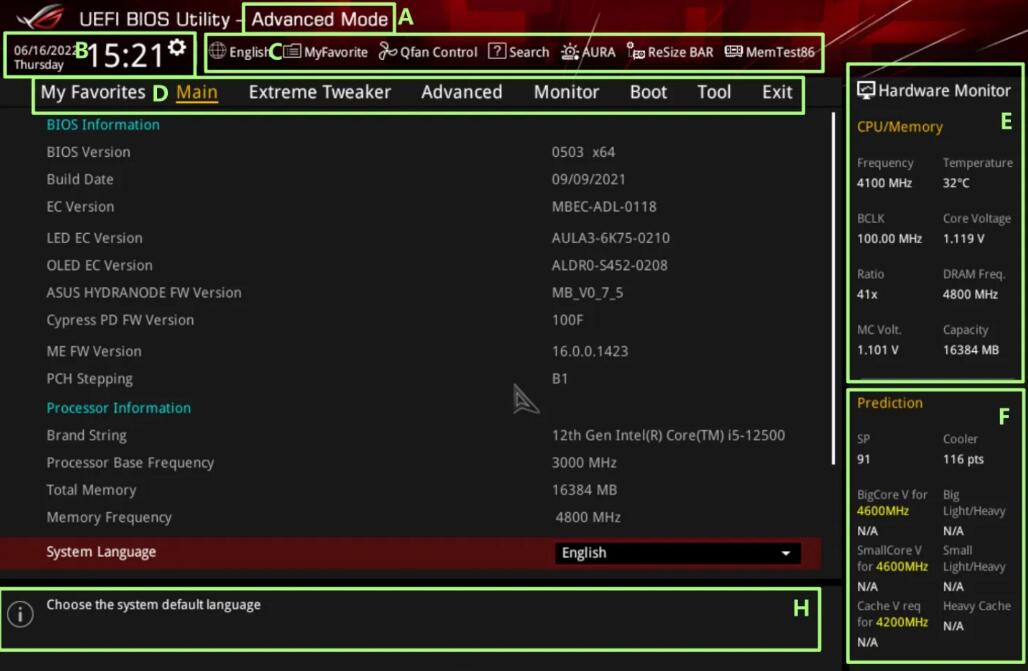Switch to the My Favorites tab
This screenshot has height=671, width=1028.
(93, 92)
